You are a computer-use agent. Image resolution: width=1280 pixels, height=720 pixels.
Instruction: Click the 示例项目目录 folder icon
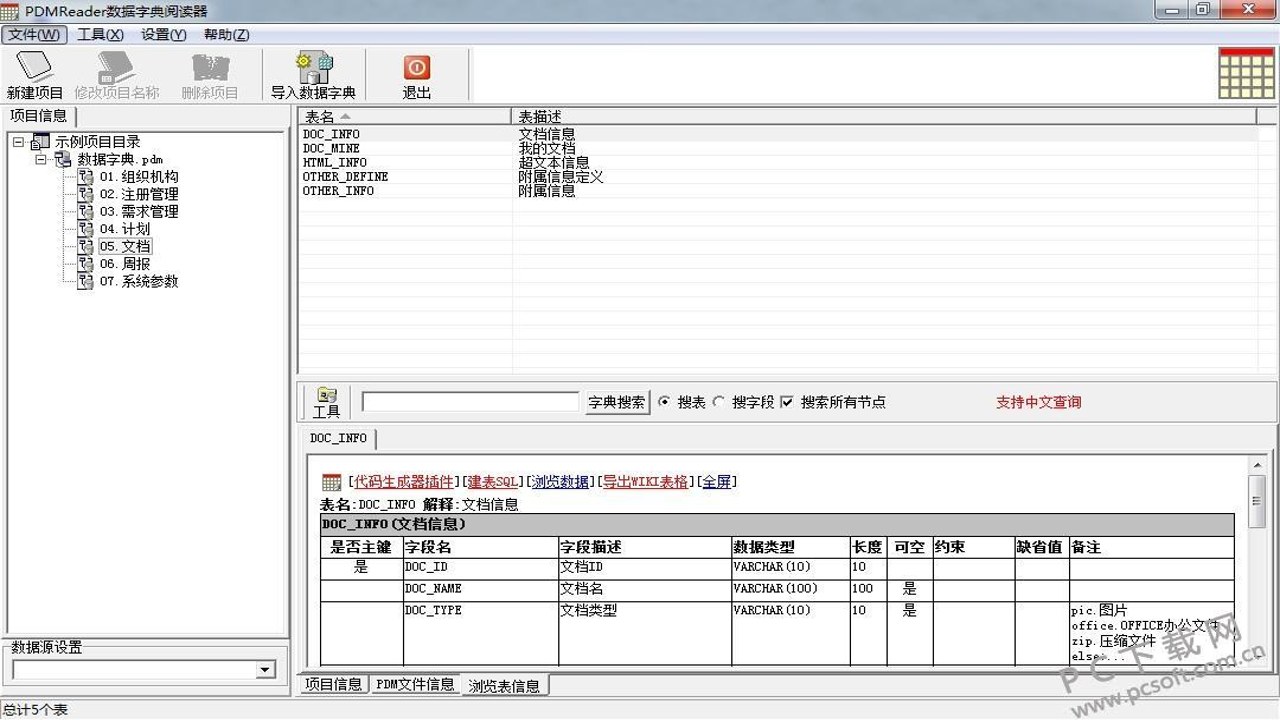(x=40, y=142)
